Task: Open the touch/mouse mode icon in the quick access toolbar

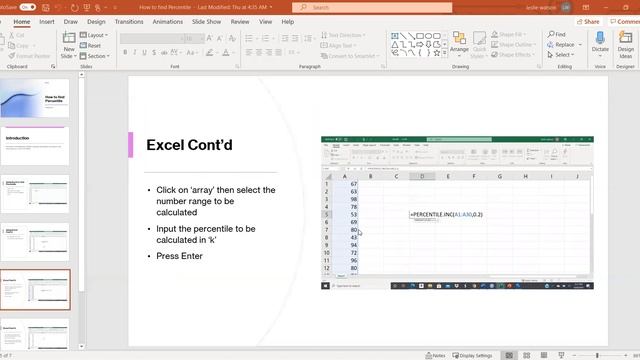Action: (x=98, y=7)
